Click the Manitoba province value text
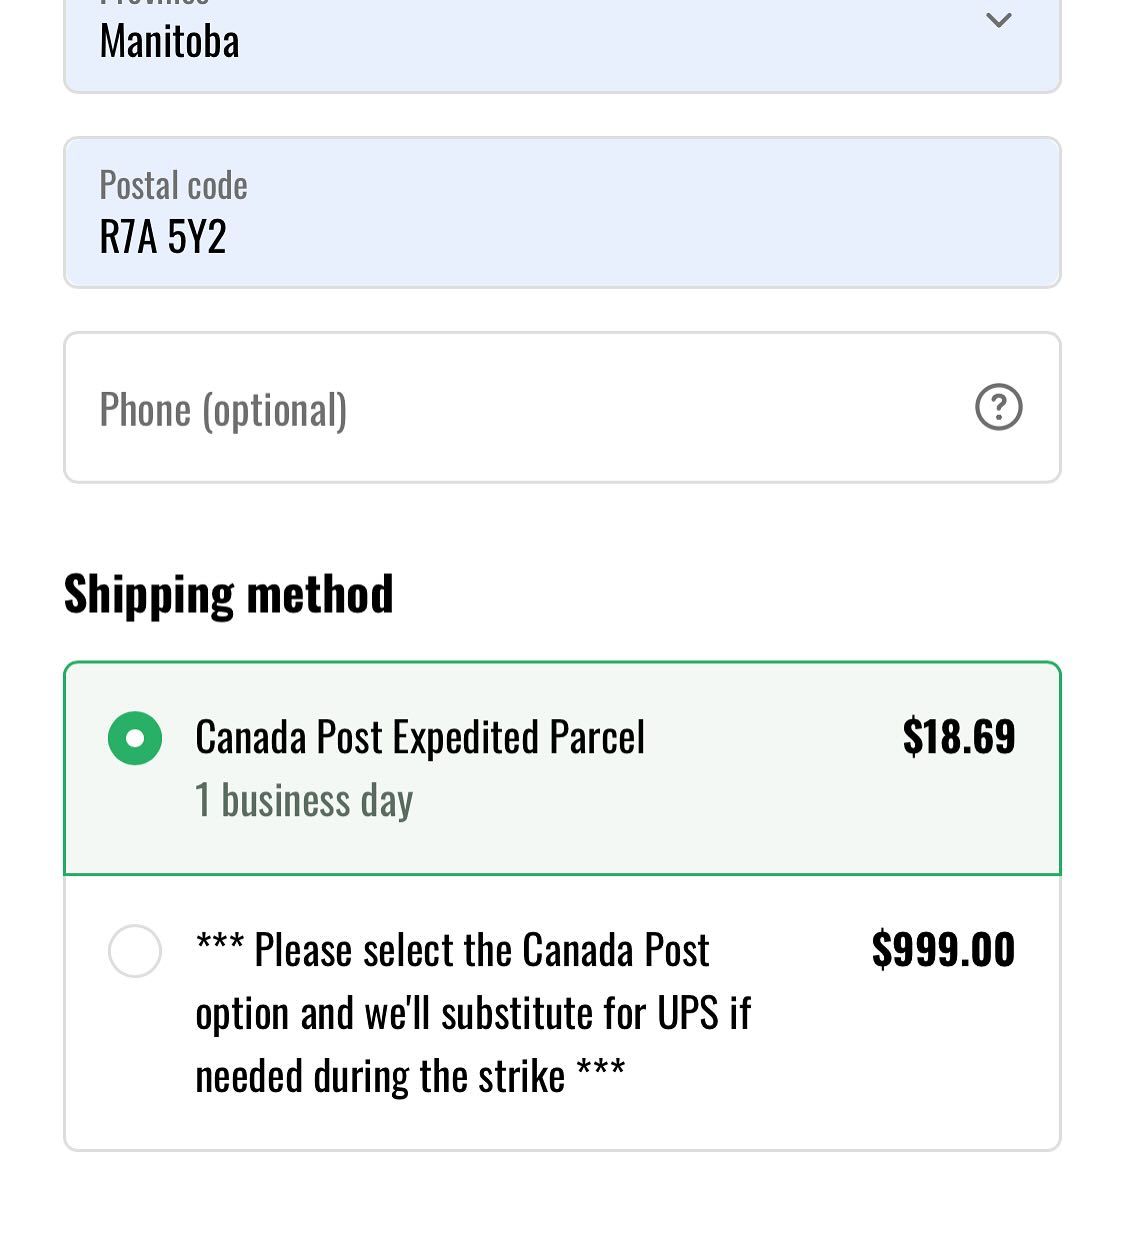1125x1255 pixels. [x=170, y=42]
